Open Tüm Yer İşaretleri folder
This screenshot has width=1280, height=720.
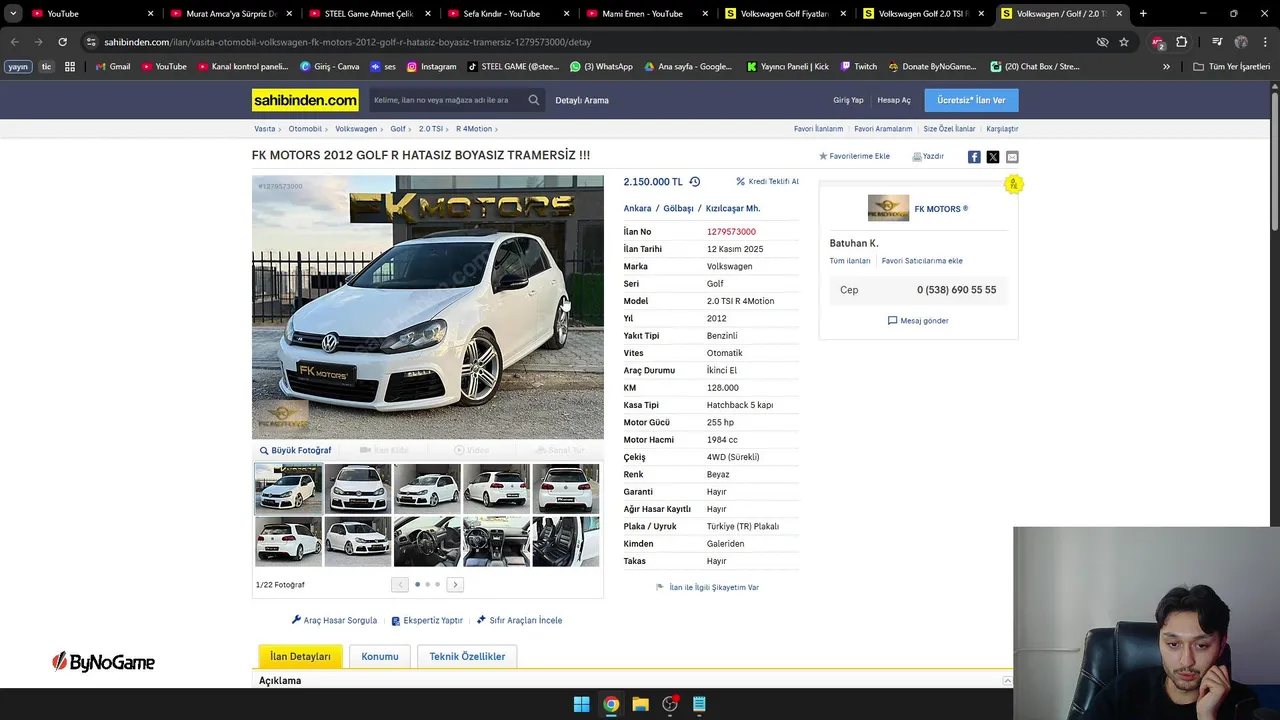[x=1232, y=67]
